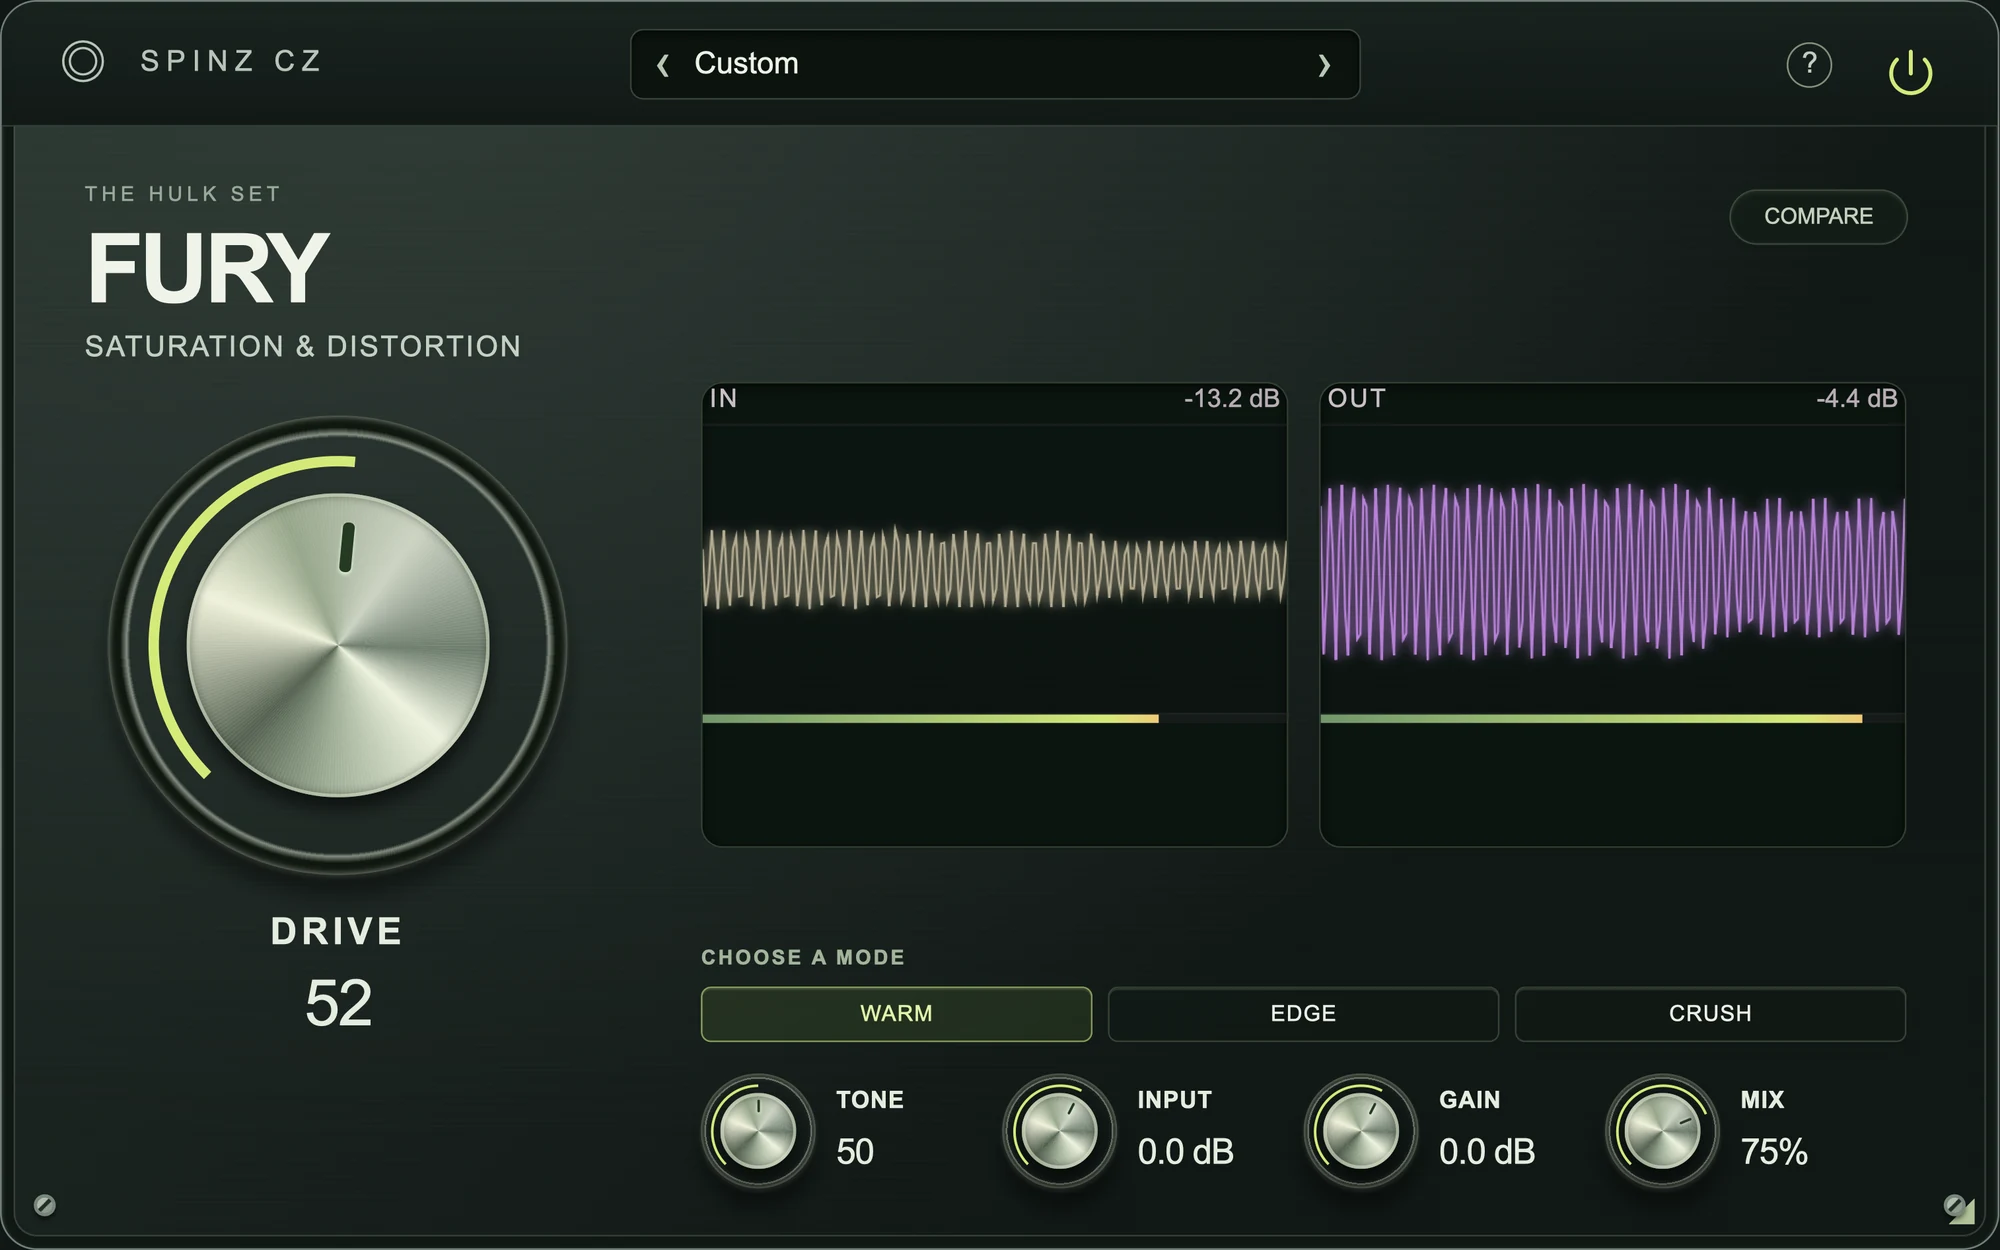Click the SPINZ CZ brand text

231,61
